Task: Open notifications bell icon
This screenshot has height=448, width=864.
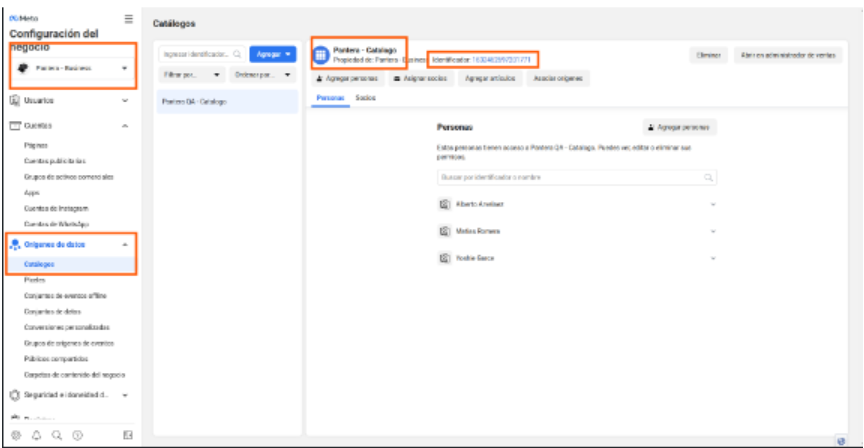Action: click(x=36, y=435)
